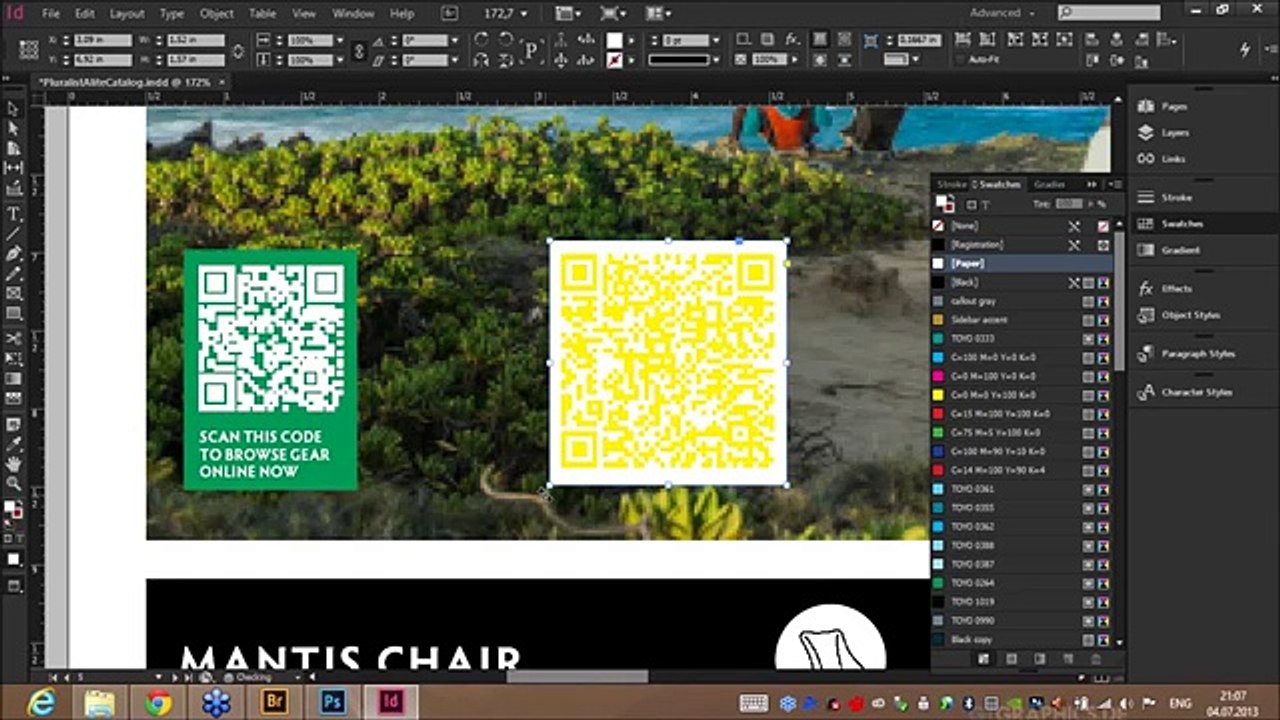Rotate selection 90 degrees counter-clockwise

coord(507,40)
